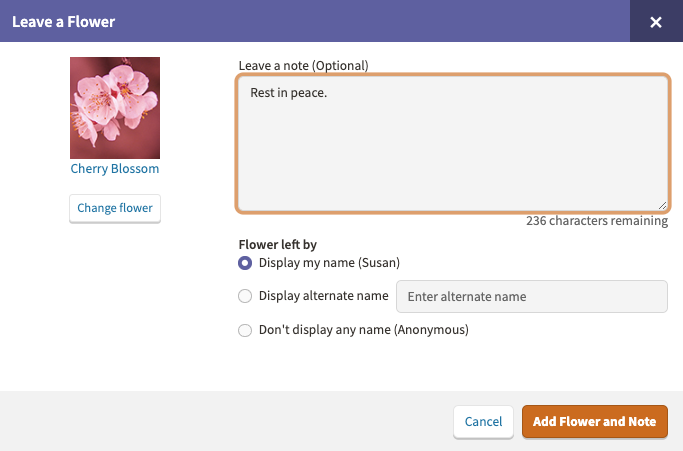683x451 pixels.
Task: Select Display my name (Susan) option
Action: point(245,263)
